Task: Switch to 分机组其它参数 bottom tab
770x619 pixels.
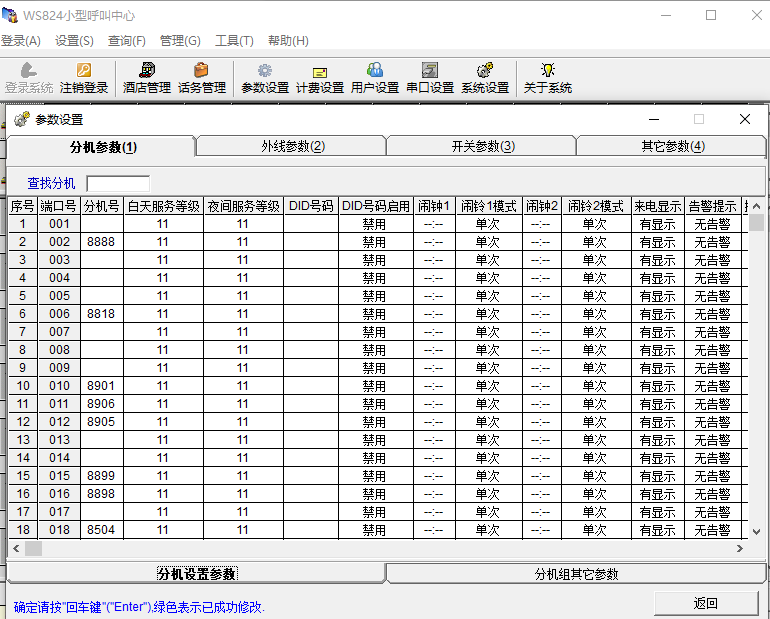Action: point(576,574)
